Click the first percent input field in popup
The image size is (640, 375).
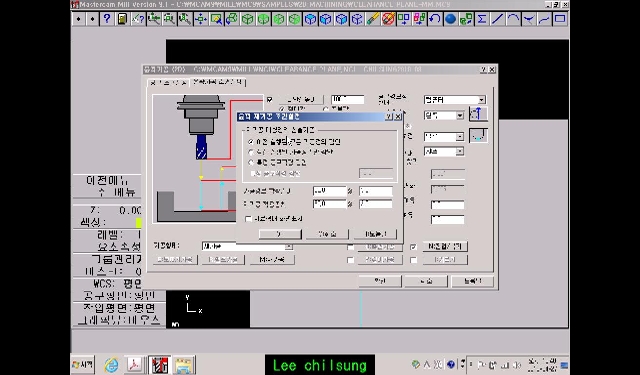(329, 191)
